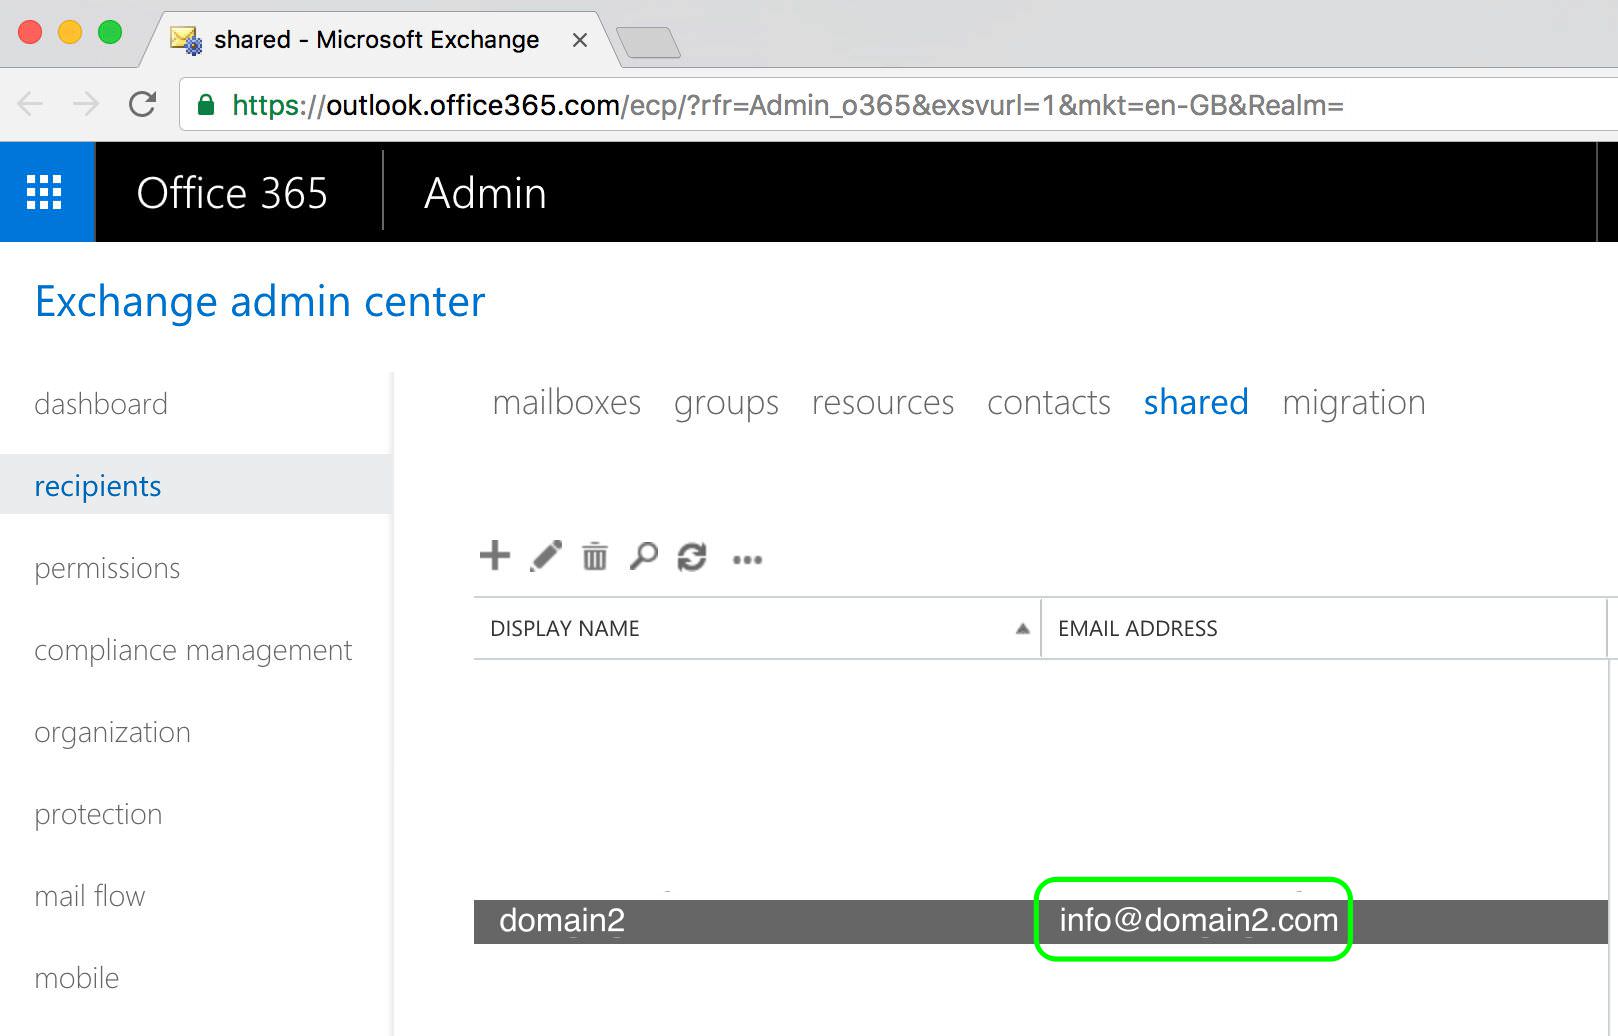This screenshot has width=1618, height=1036.
Task: Click the macOS yellow minimize button
Action: (70, 32)
